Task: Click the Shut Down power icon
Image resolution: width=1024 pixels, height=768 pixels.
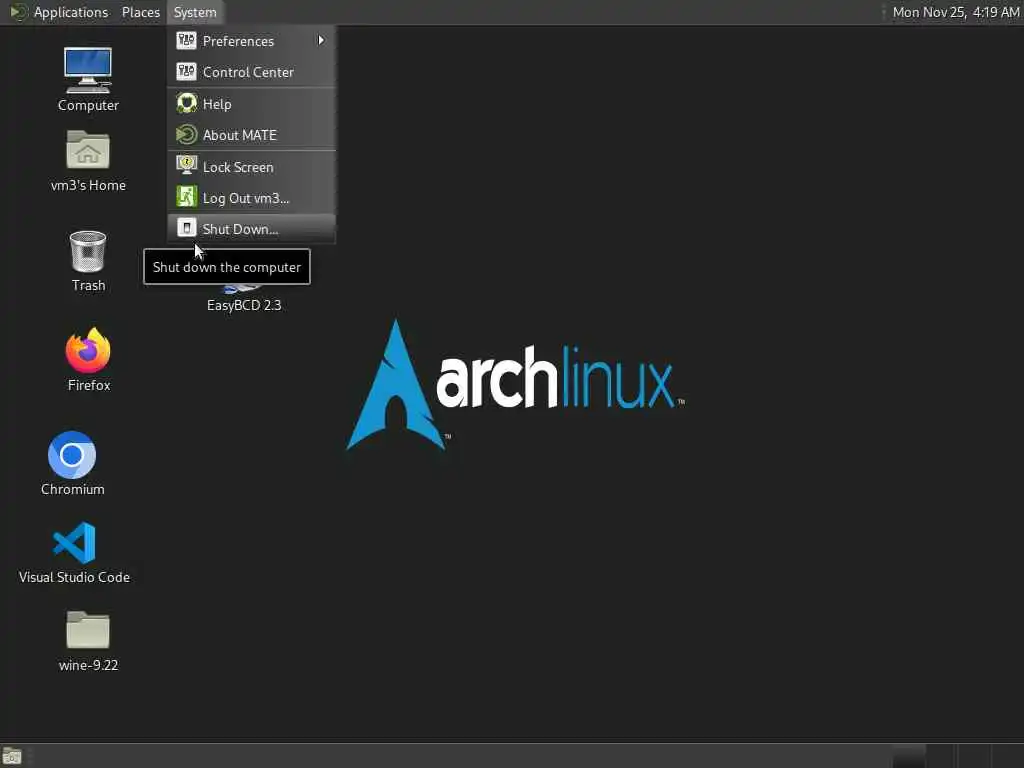Action: [186, 229]
